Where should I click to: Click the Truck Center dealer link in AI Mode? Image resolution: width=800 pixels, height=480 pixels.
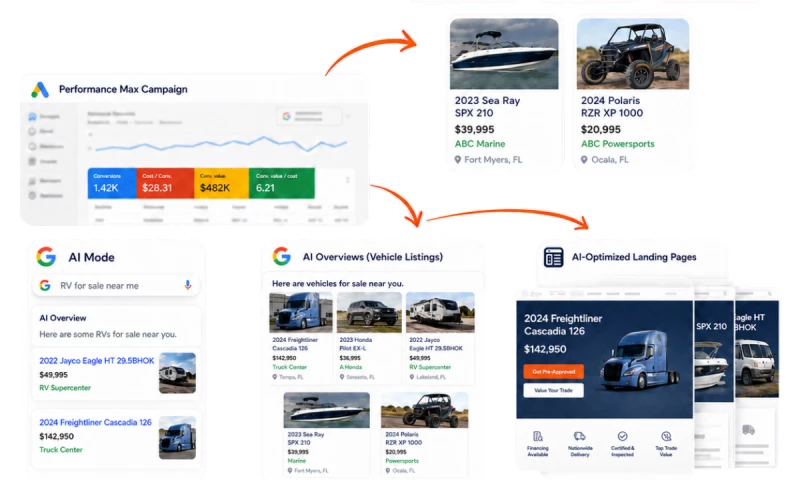[61, 449]
